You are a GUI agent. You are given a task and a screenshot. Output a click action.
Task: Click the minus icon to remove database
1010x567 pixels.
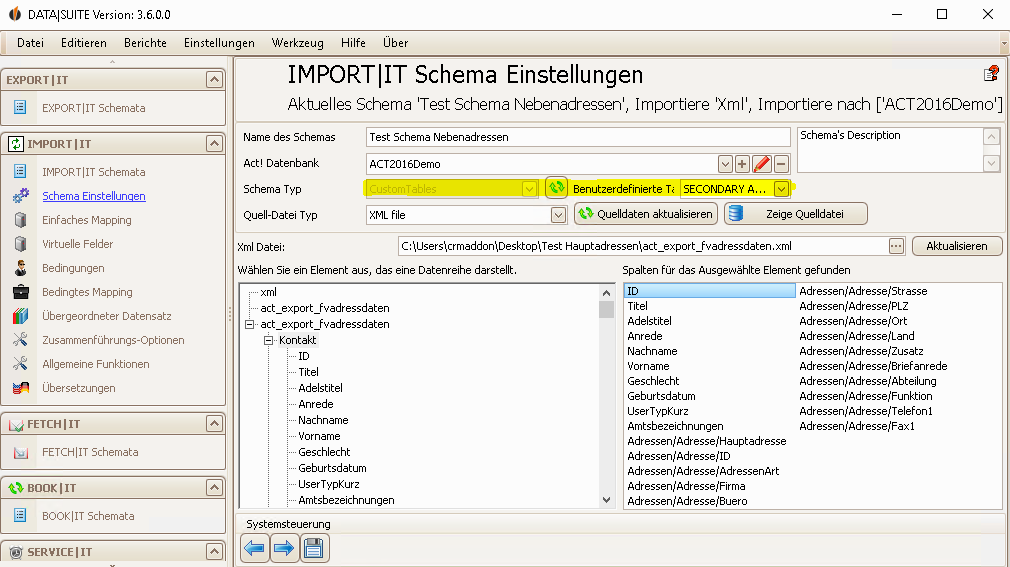tap(781, 164)
